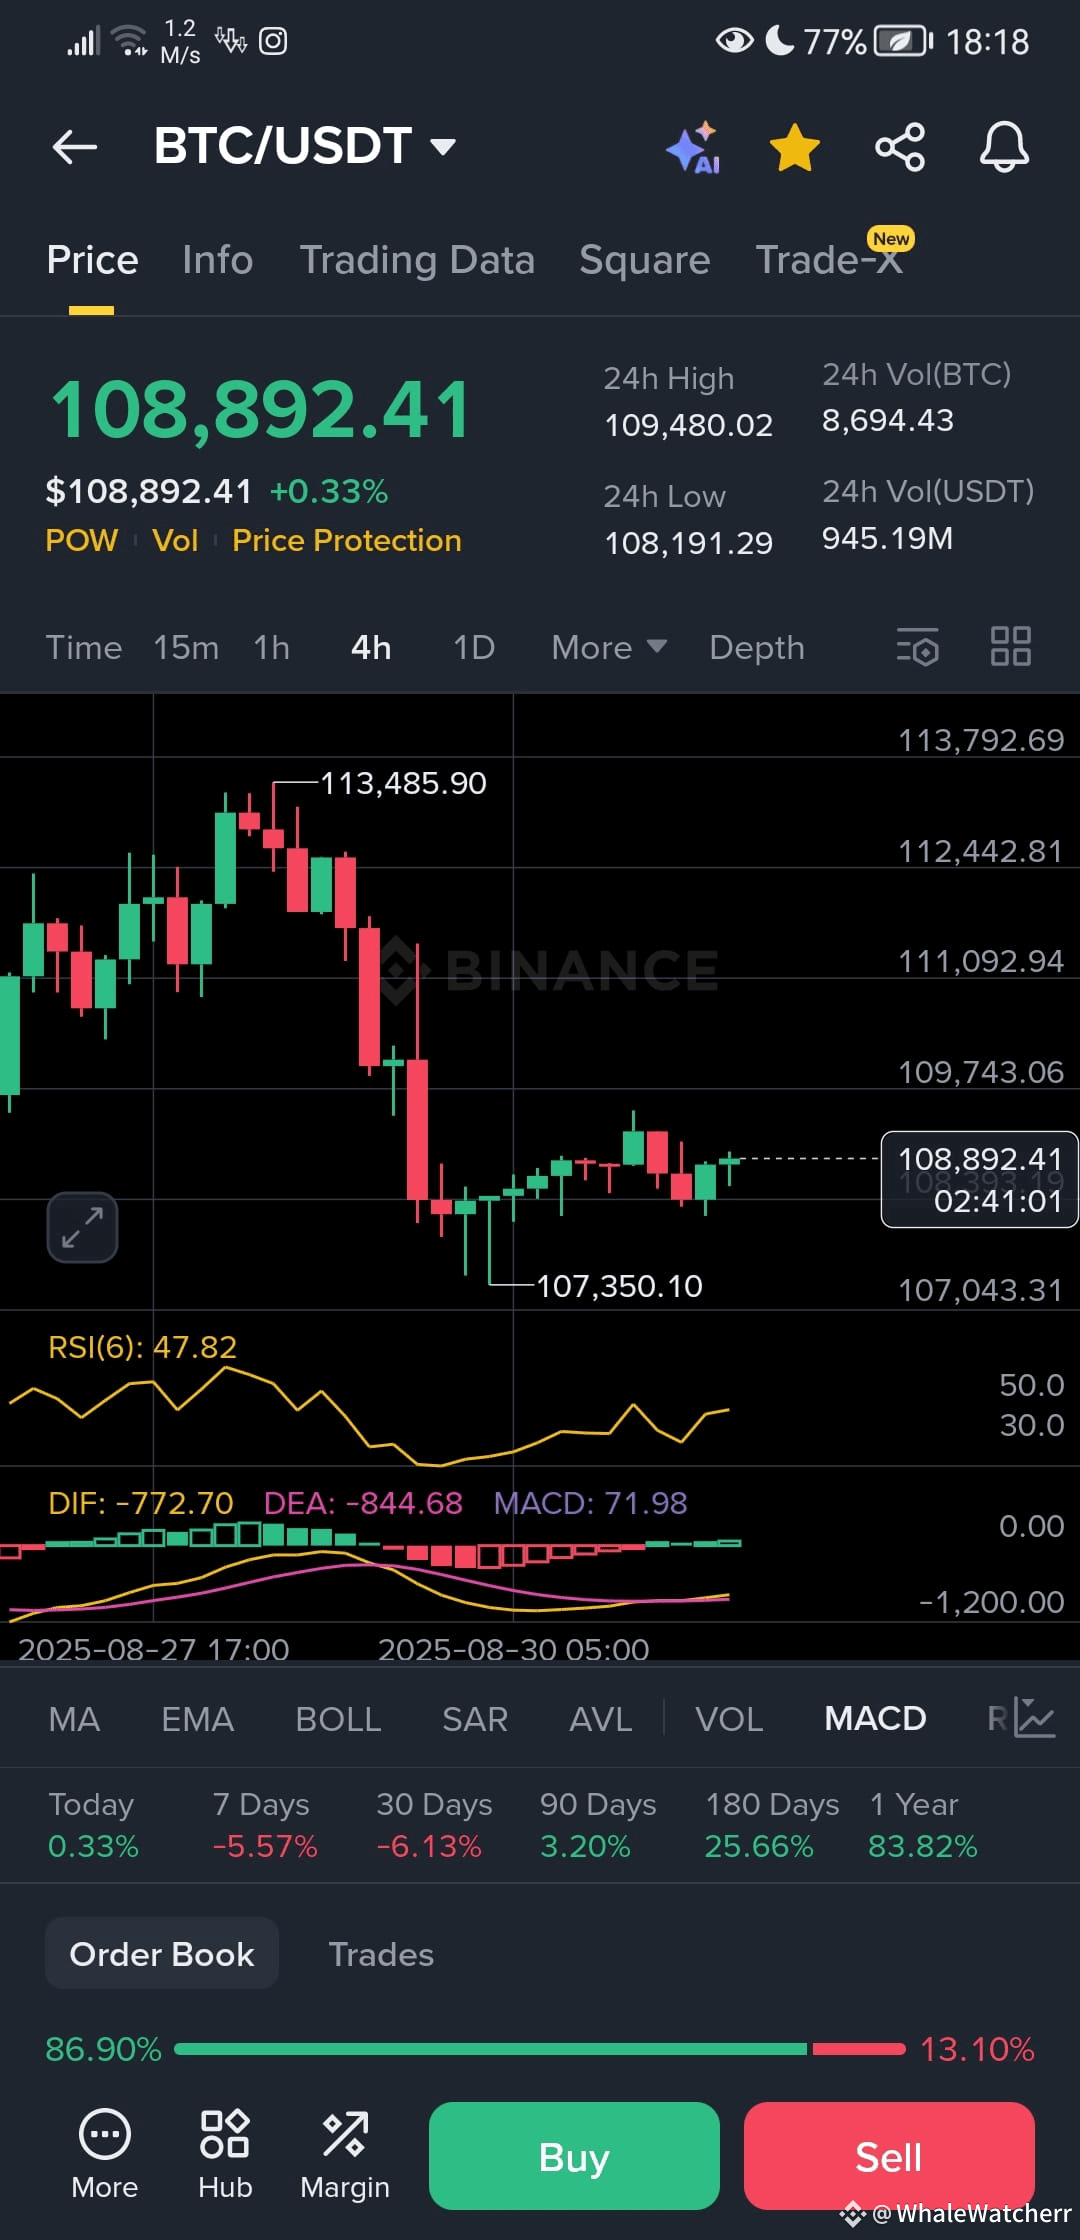Tap the MACD: 71.98 label
The height and width of the screenshot is (2240, 1080).
[x=591, y=1503]
